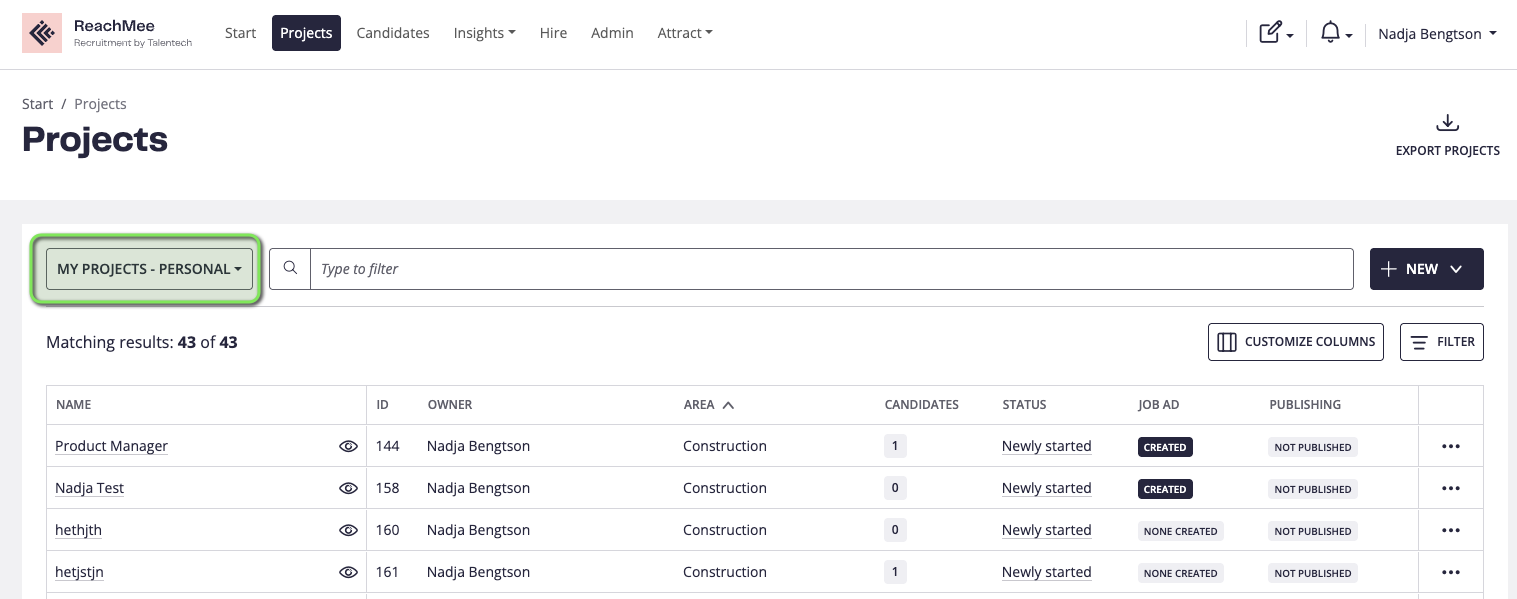Screen dimensions: 1517x599
Task: Toggle eye icon for Product Manager project
Action: (x=348, y=446)
